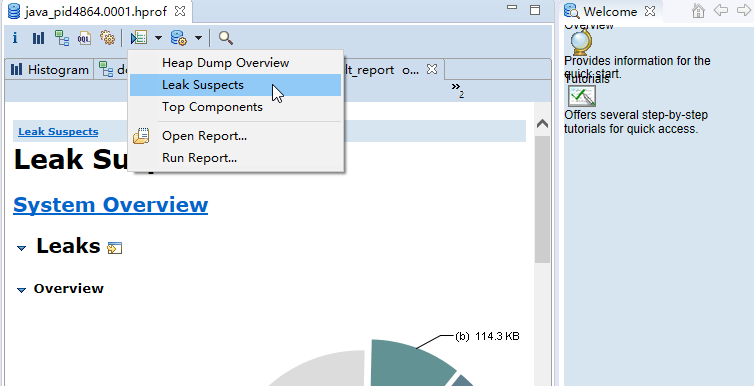Click "Offers several step-by-step tutorials" text

[x=636, y=122]
